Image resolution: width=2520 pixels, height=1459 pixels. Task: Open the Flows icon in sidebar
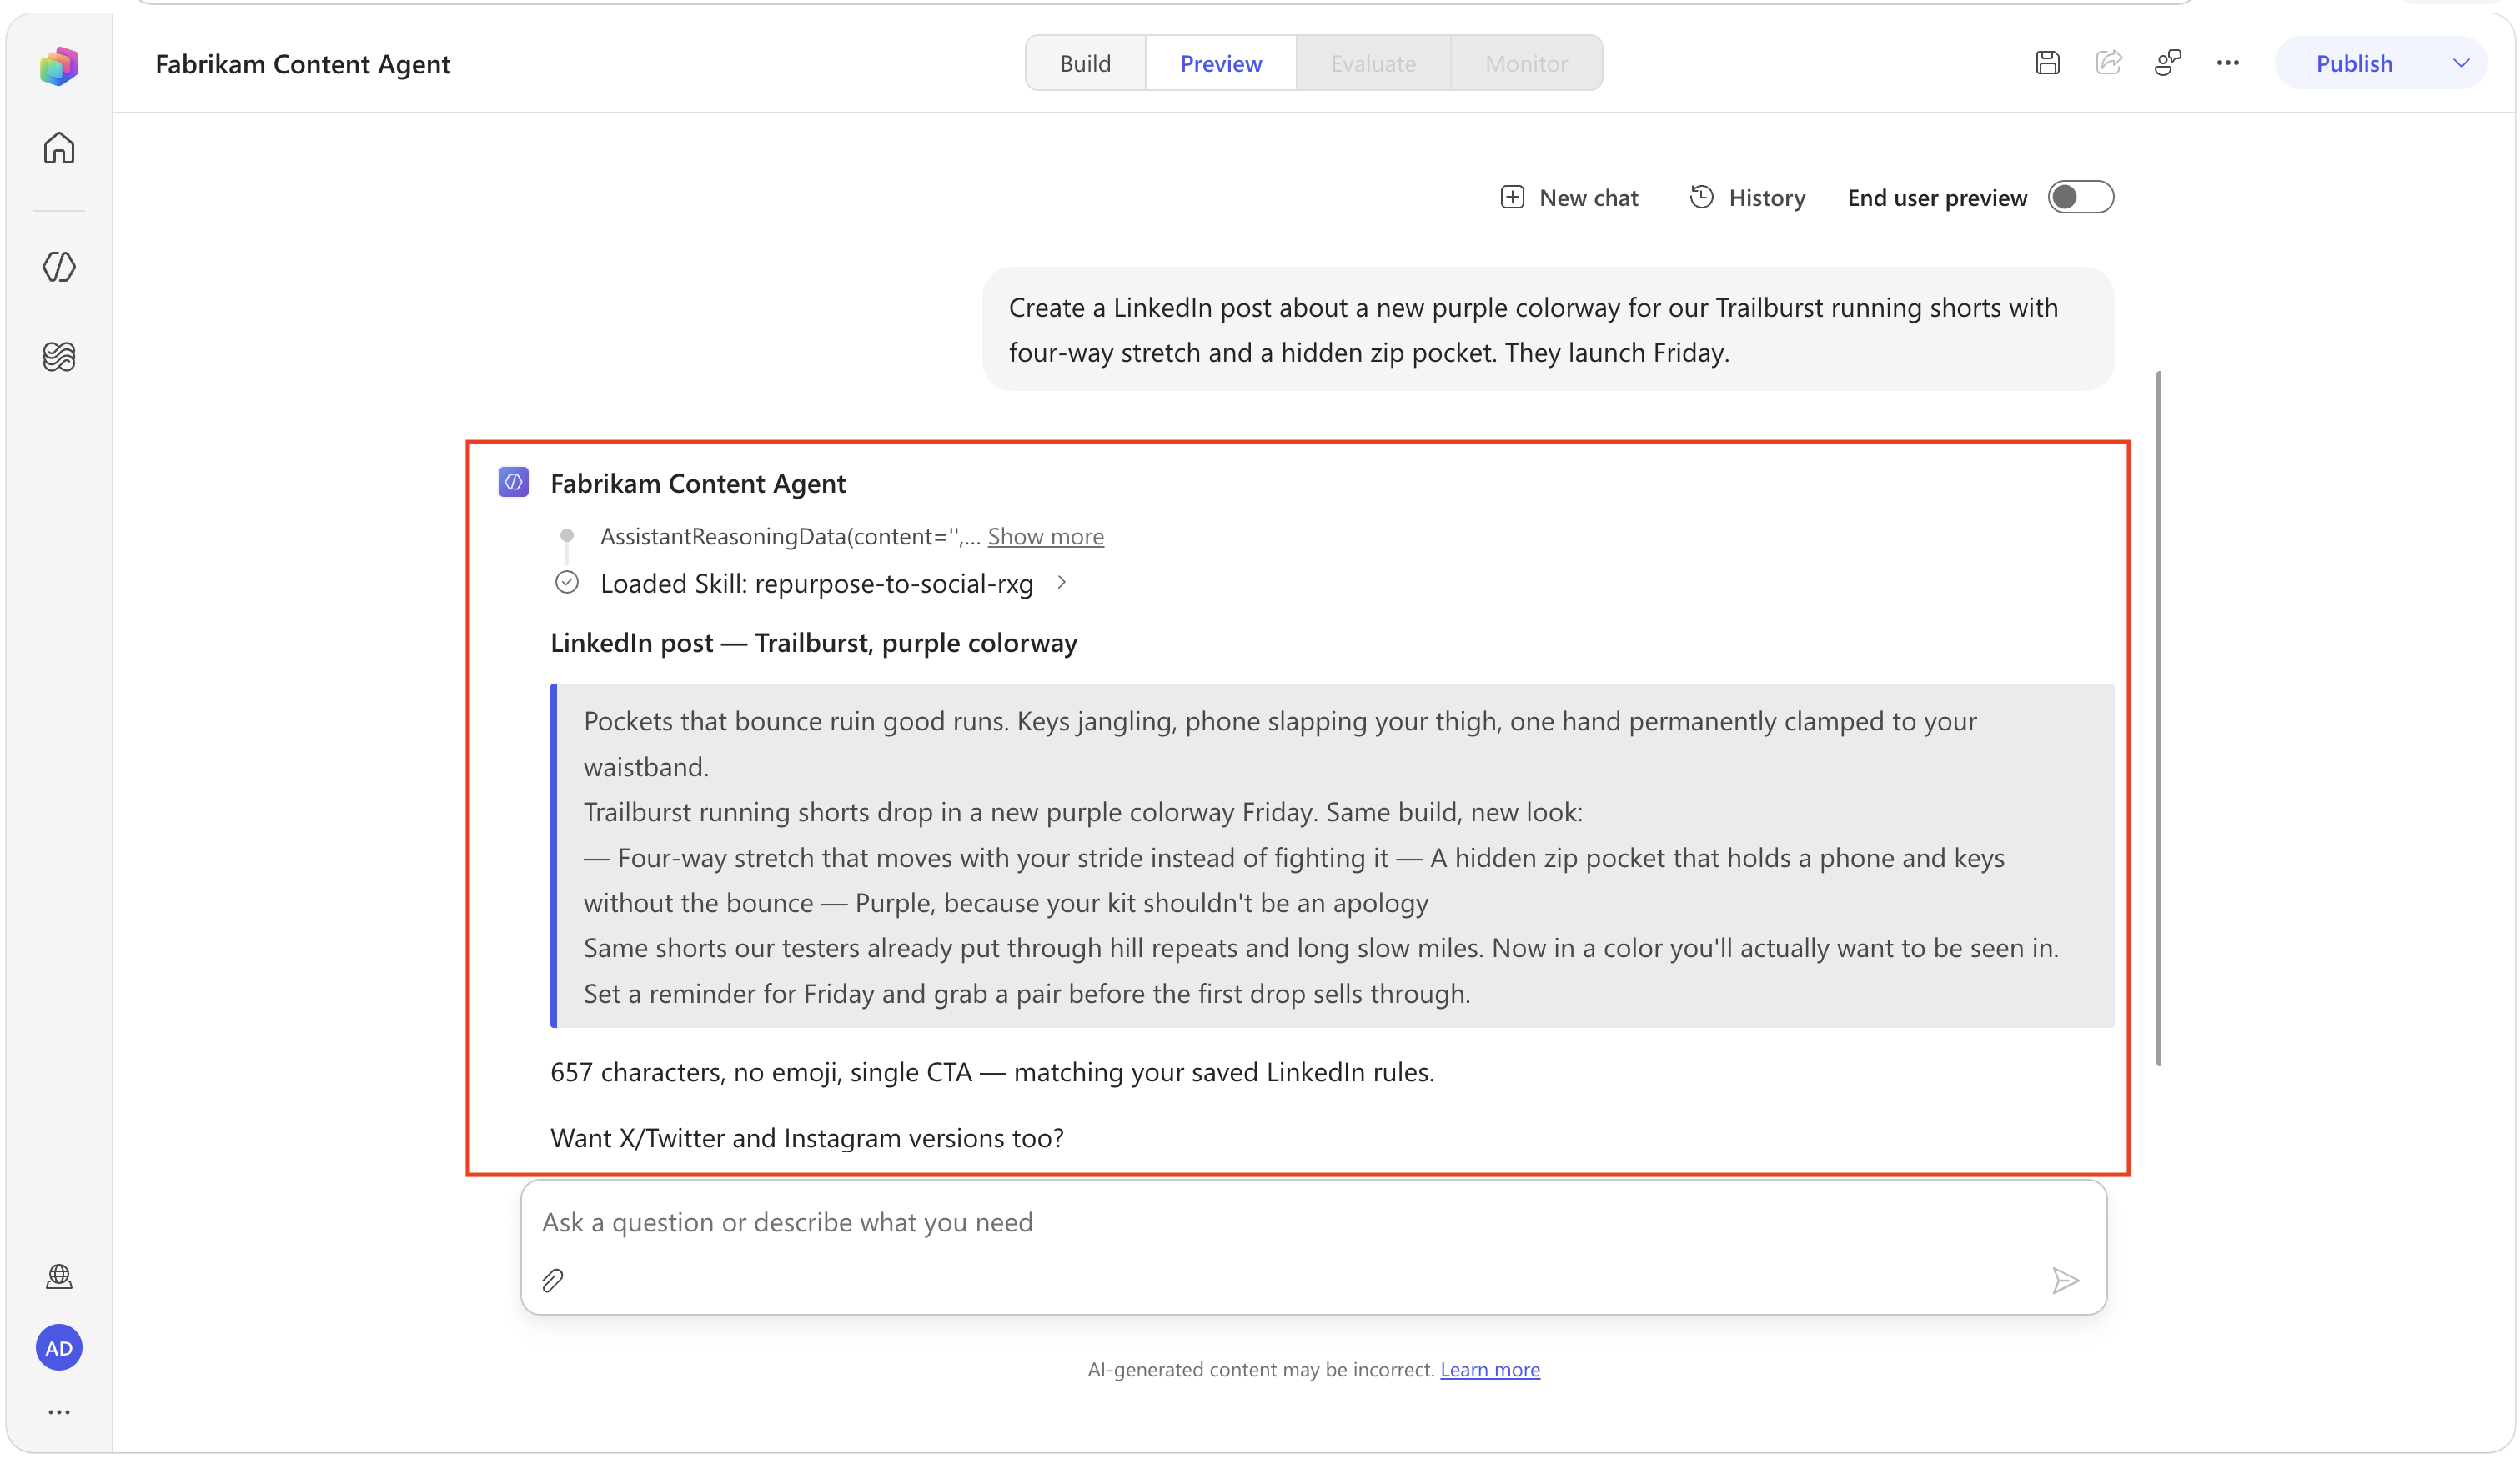pyautogui.click(x=59, y=356)
